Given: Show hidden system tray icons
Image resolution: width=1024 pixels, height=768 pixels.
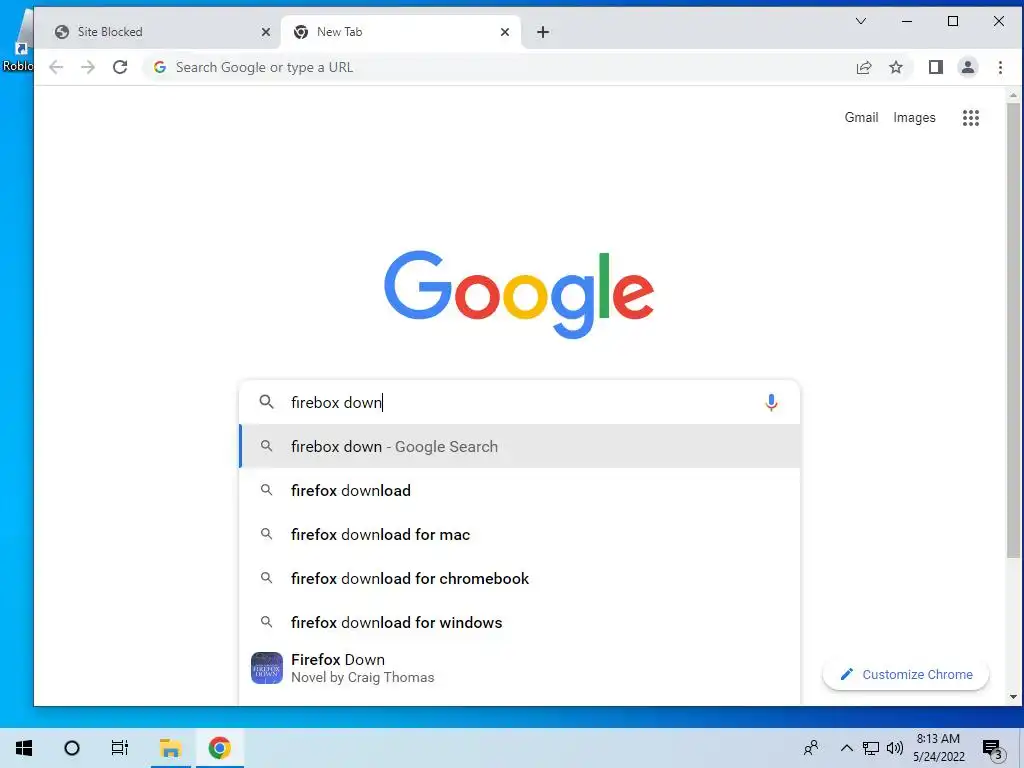Looking at the screenshot, I should 846,748.
